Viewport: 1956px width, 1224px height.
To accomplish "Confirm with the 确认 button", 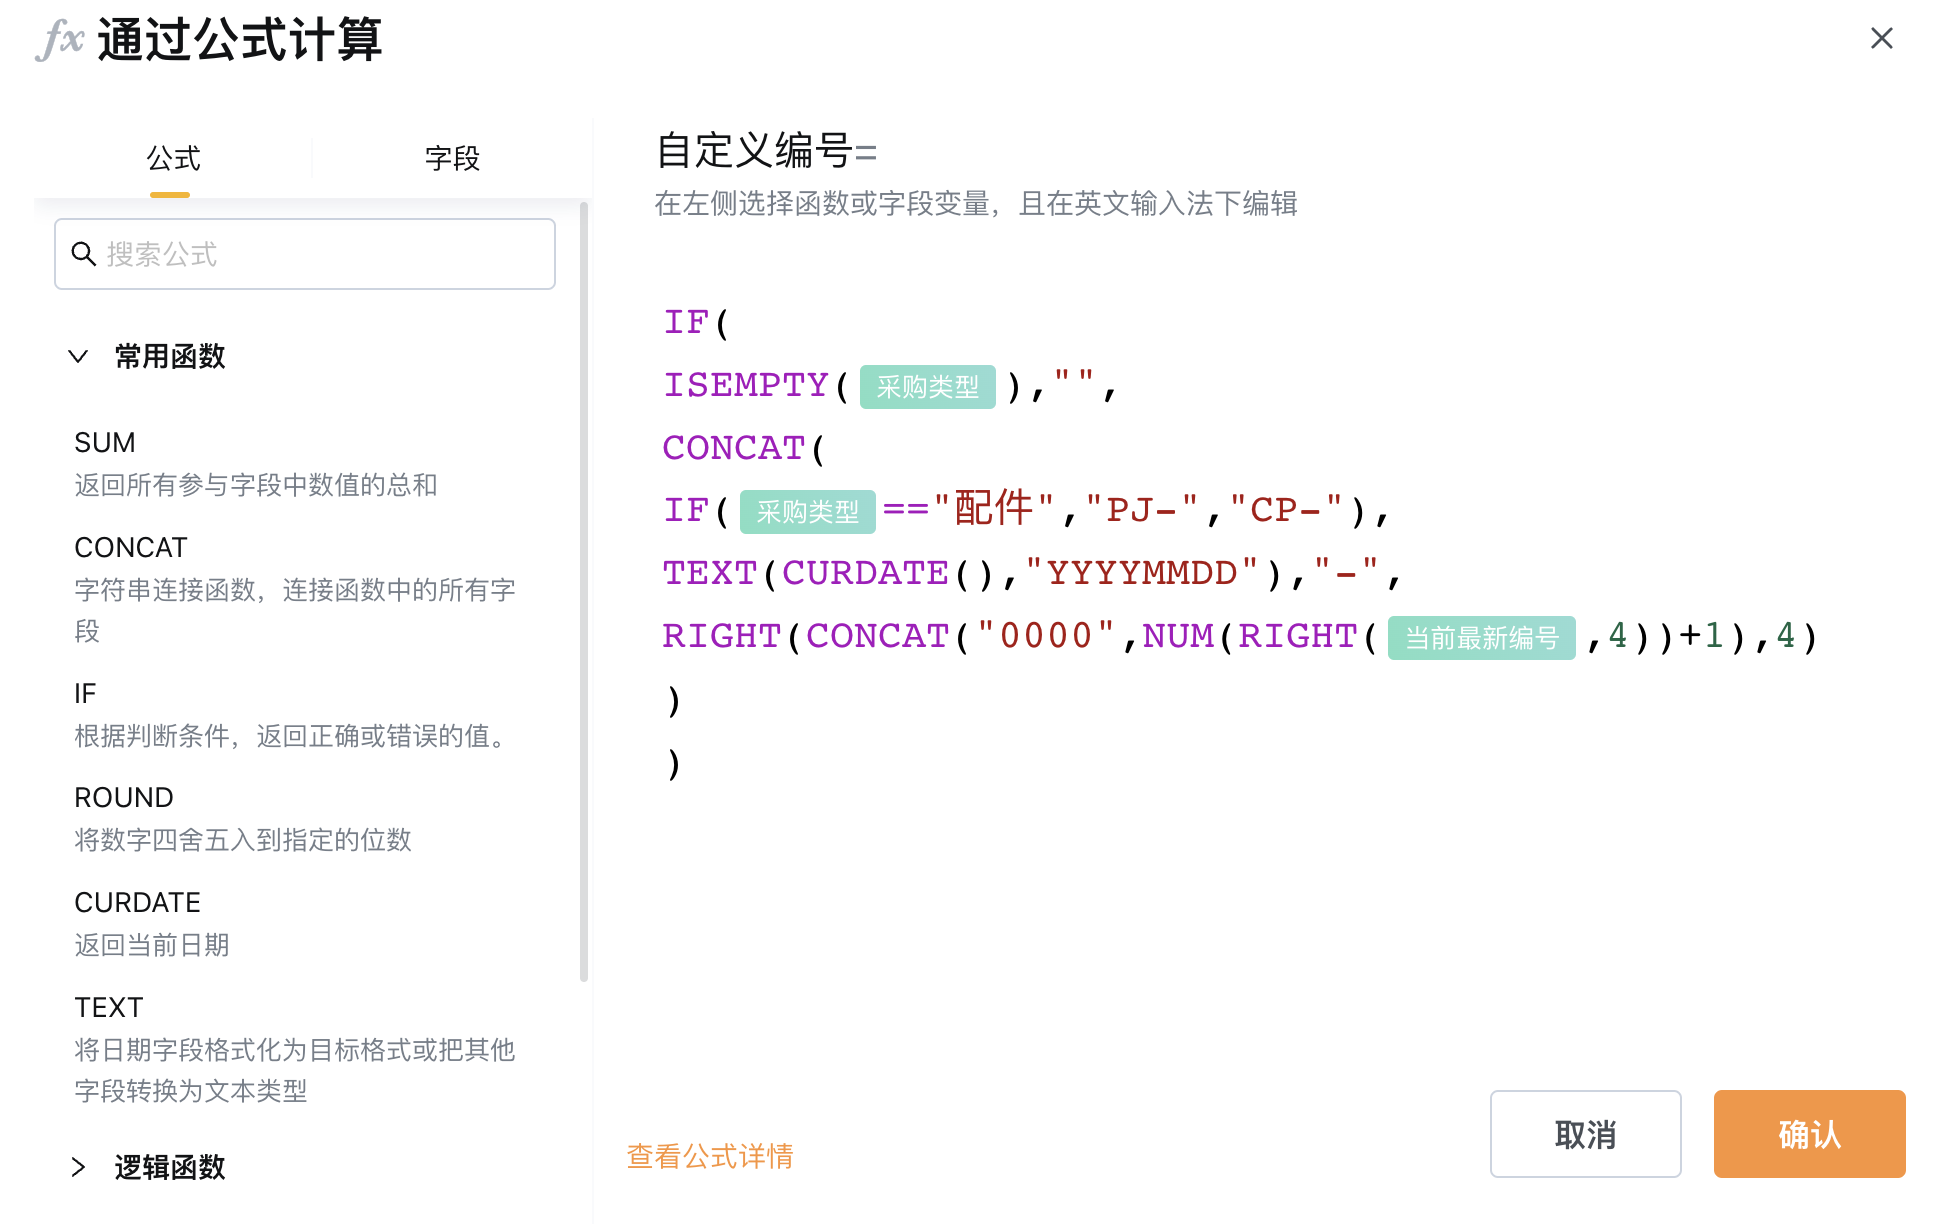I will (1809, 1134).
